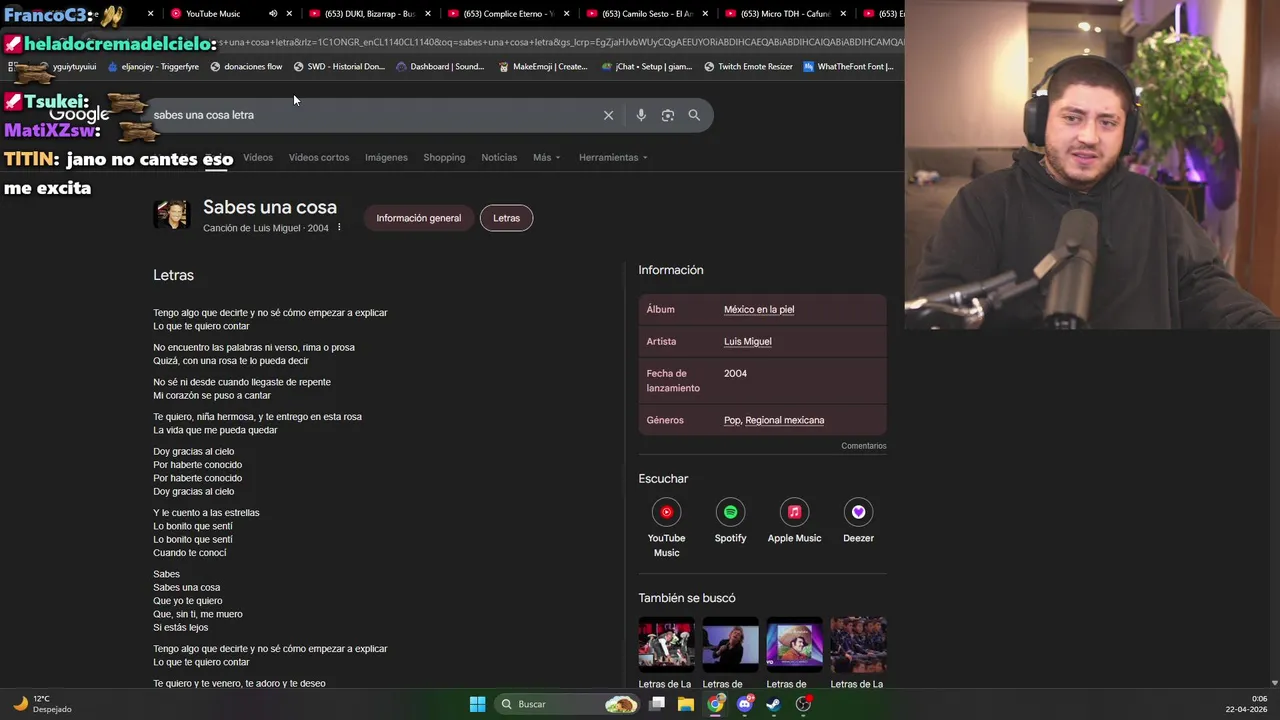Viewport: 1280px width, 720px height.
Task: Mute the YouTube Music tab speaker icon
Action: point(273,14)
